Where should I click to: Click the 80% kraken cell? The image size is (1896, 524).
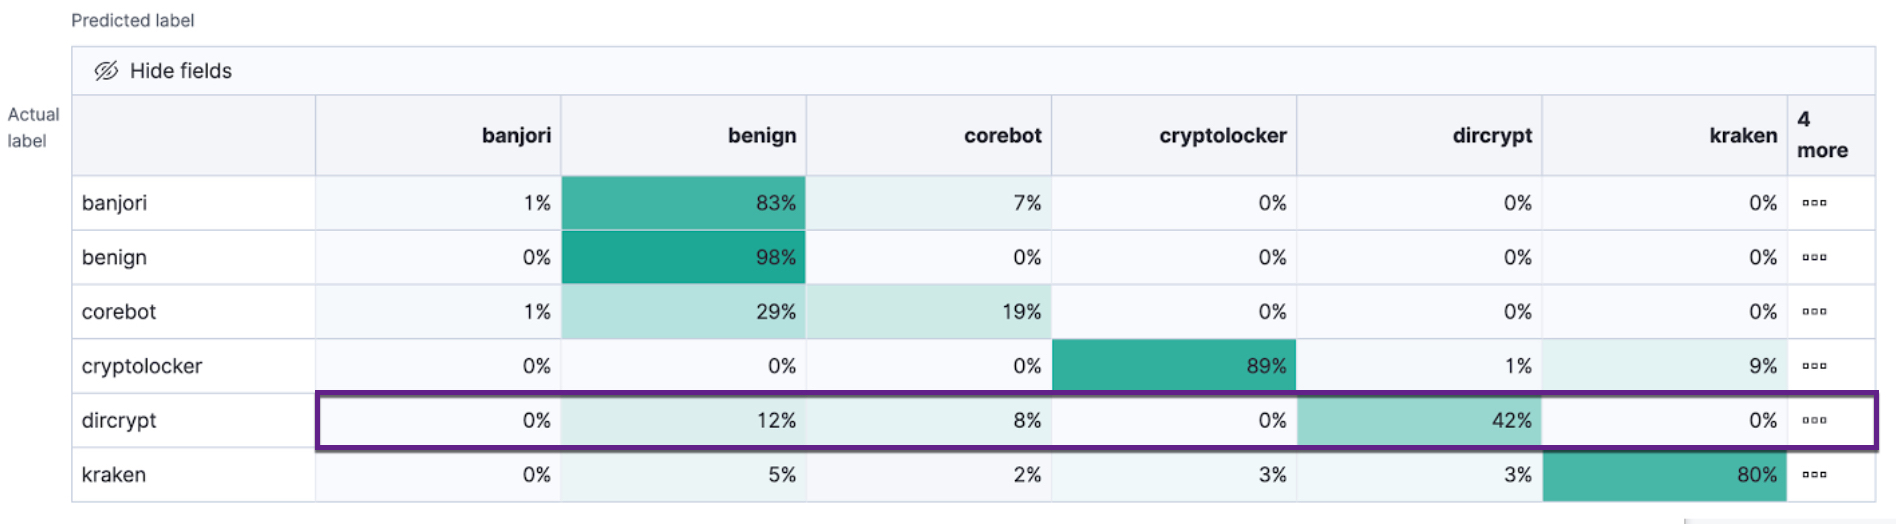pos(1664,475)
